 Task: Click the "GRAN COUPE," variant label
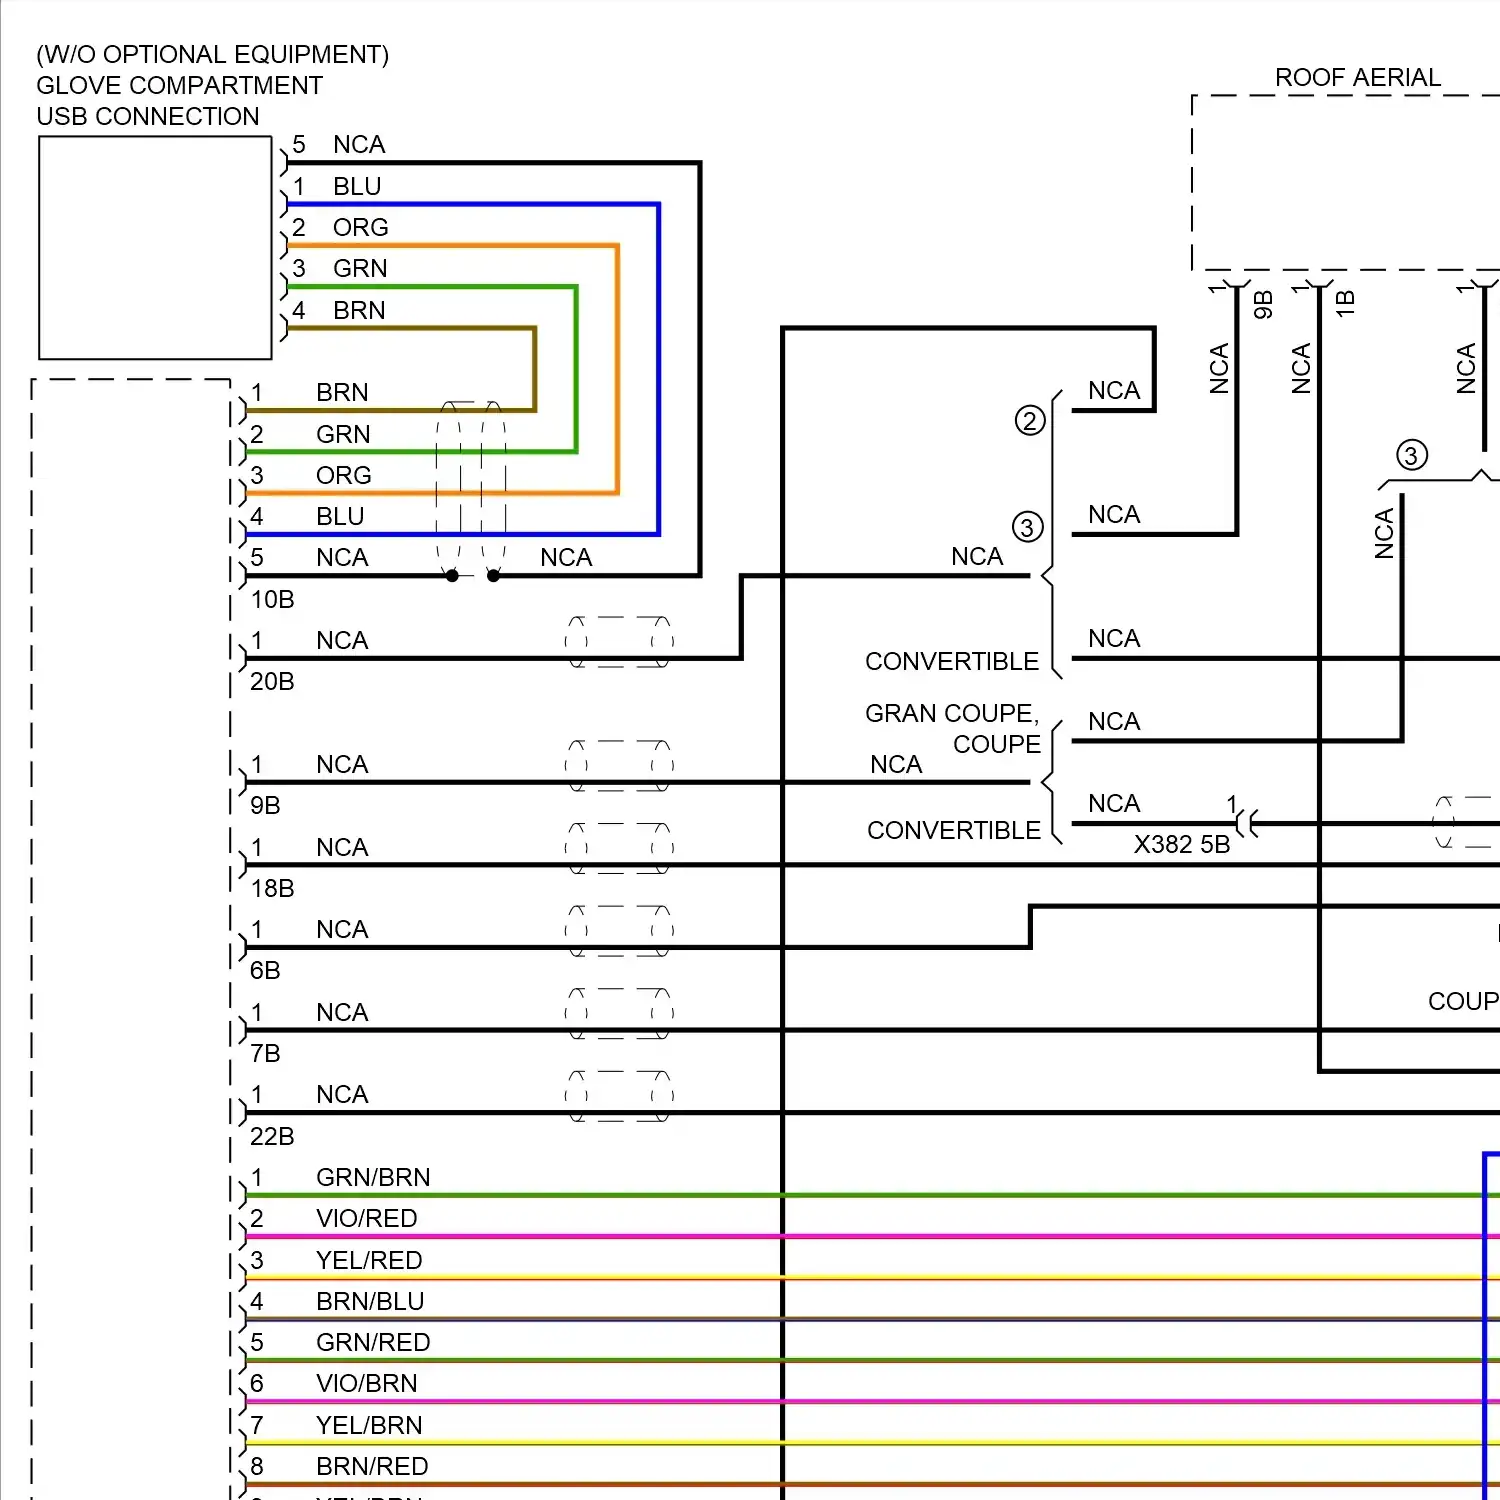(952, 713)
